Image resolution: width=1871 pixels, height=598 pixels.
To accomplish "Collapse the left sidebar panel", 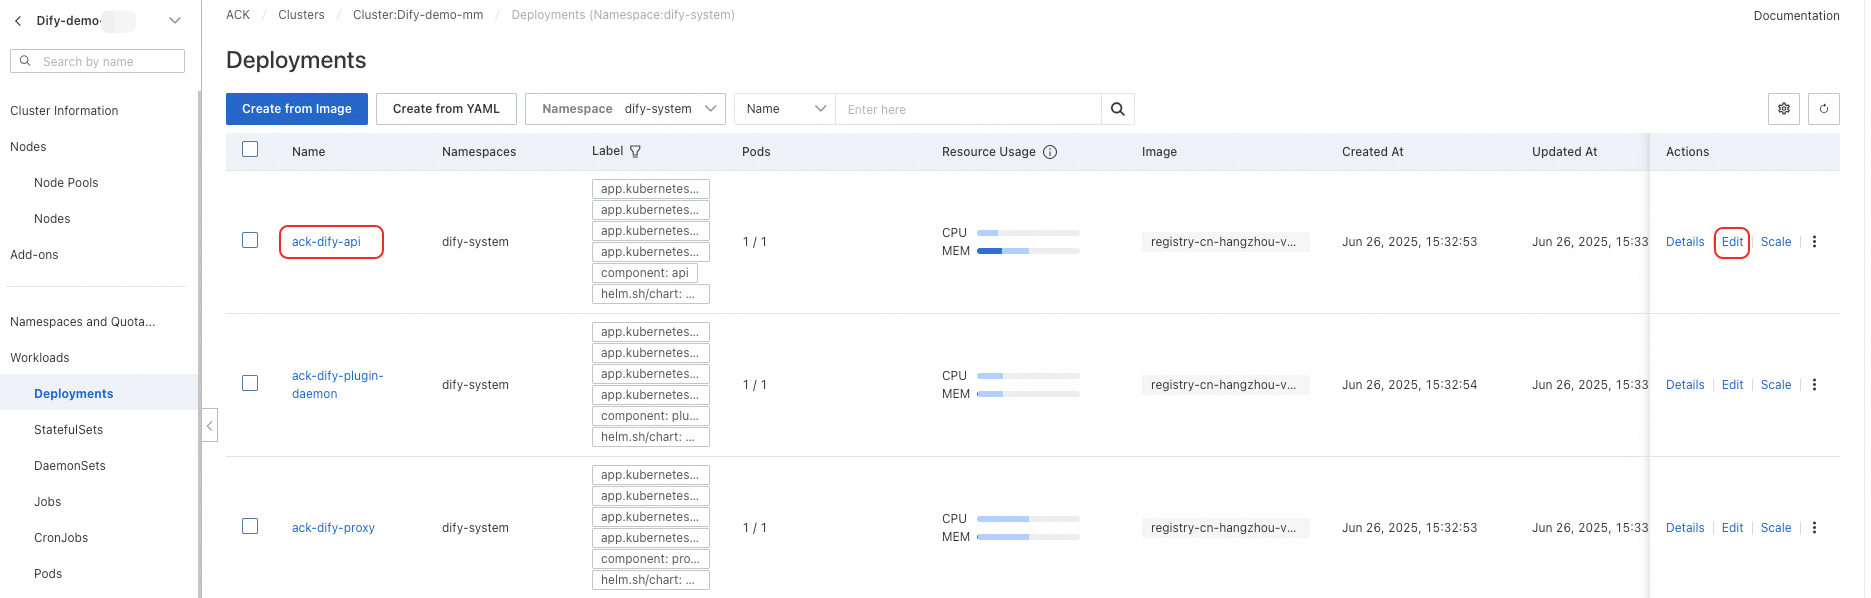I will 209,425.
